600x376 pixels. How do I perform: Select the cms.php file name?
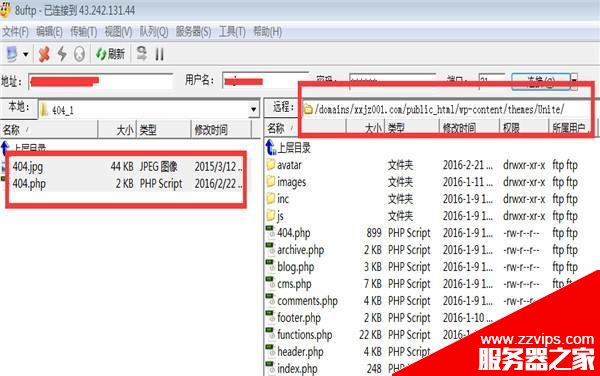pos(294,284)
